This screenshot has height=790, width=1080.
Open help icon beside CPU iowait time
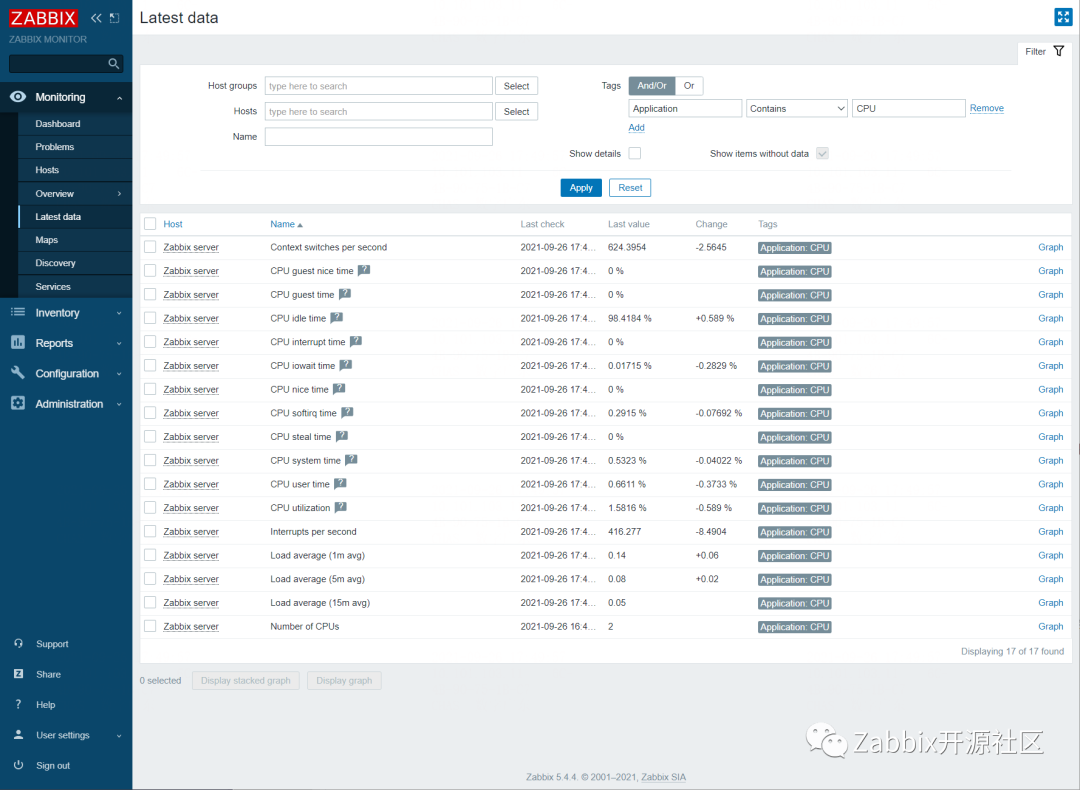pos(346,365)
